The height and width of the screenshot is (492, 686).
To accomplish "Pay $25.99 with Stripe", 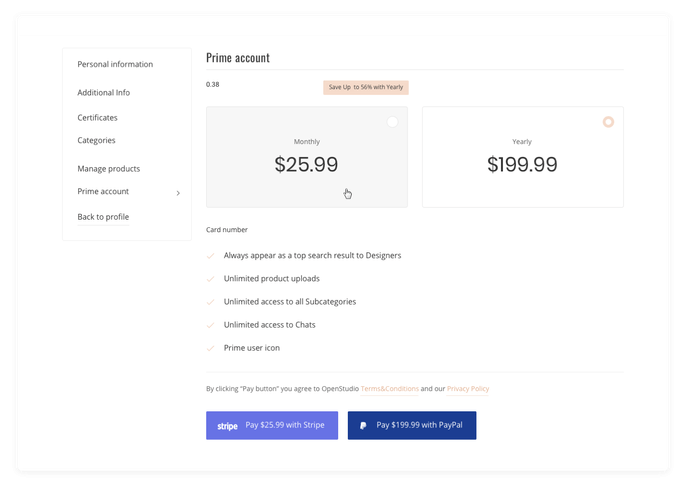I will coord(272,426).
